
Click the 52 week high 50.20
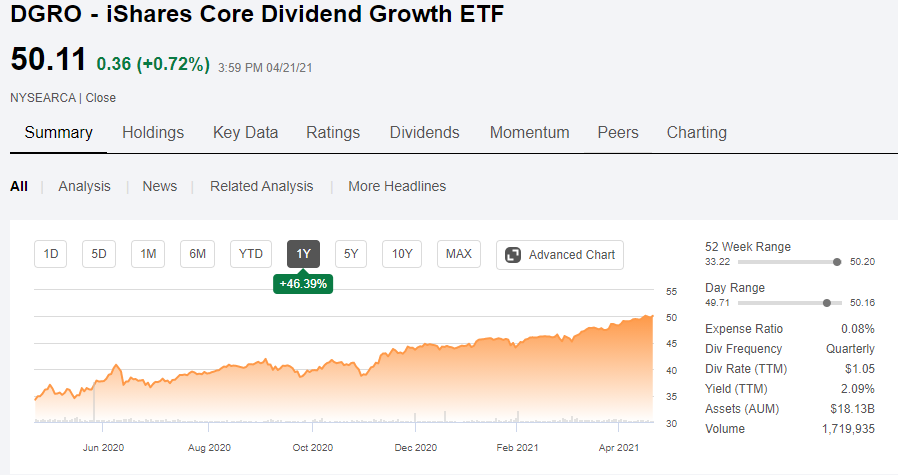(x=862, y=262)
